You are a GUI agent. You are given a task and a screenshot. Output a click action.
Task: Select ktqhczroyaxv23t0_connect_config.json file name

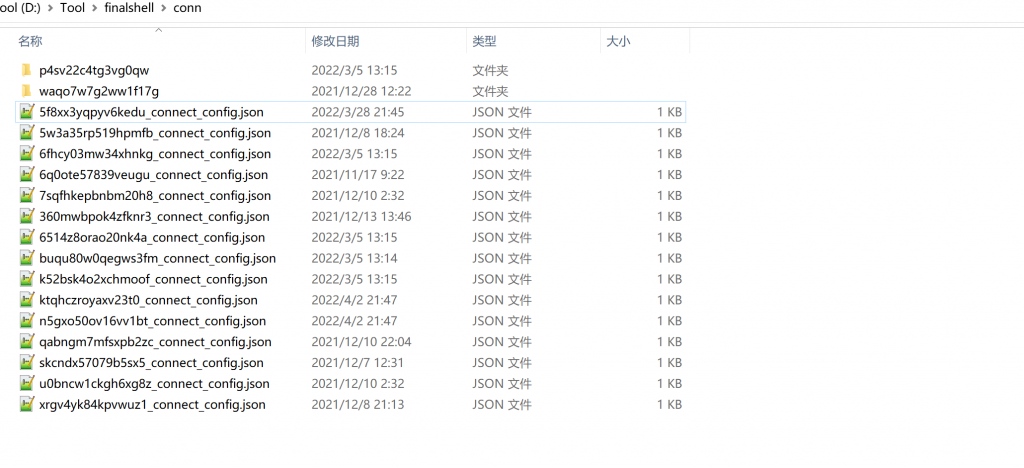click(x=148, y=300)
